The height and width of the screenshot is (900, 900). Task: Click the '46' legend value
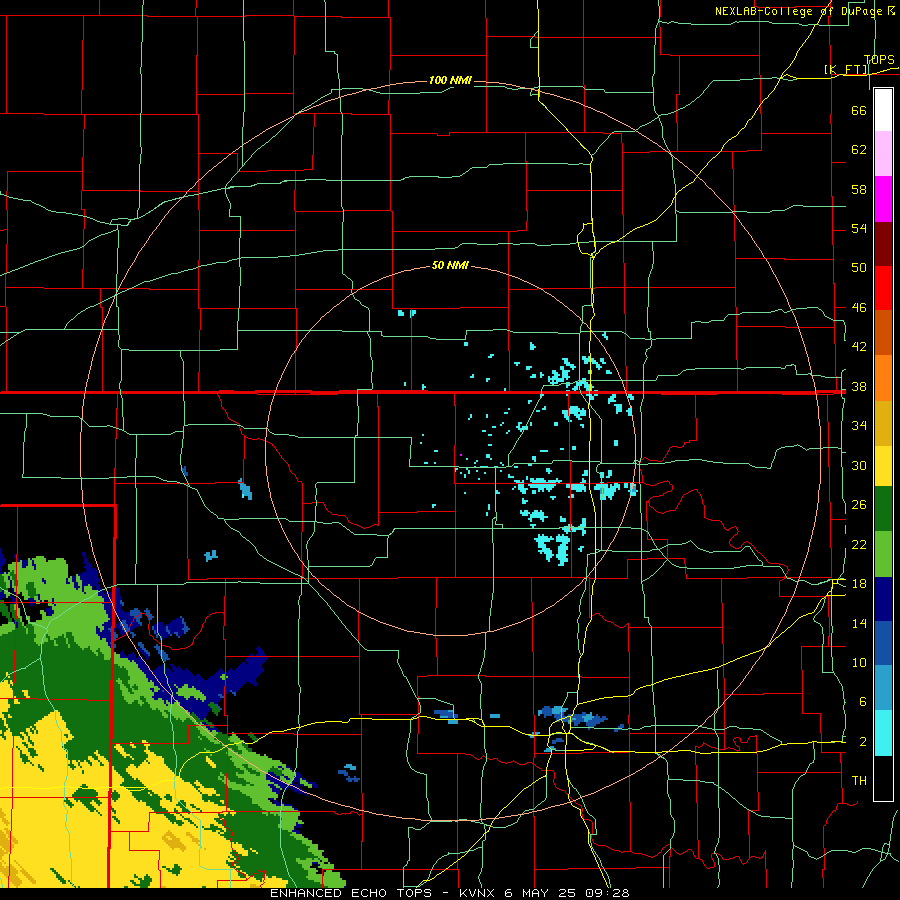[859, 308]
